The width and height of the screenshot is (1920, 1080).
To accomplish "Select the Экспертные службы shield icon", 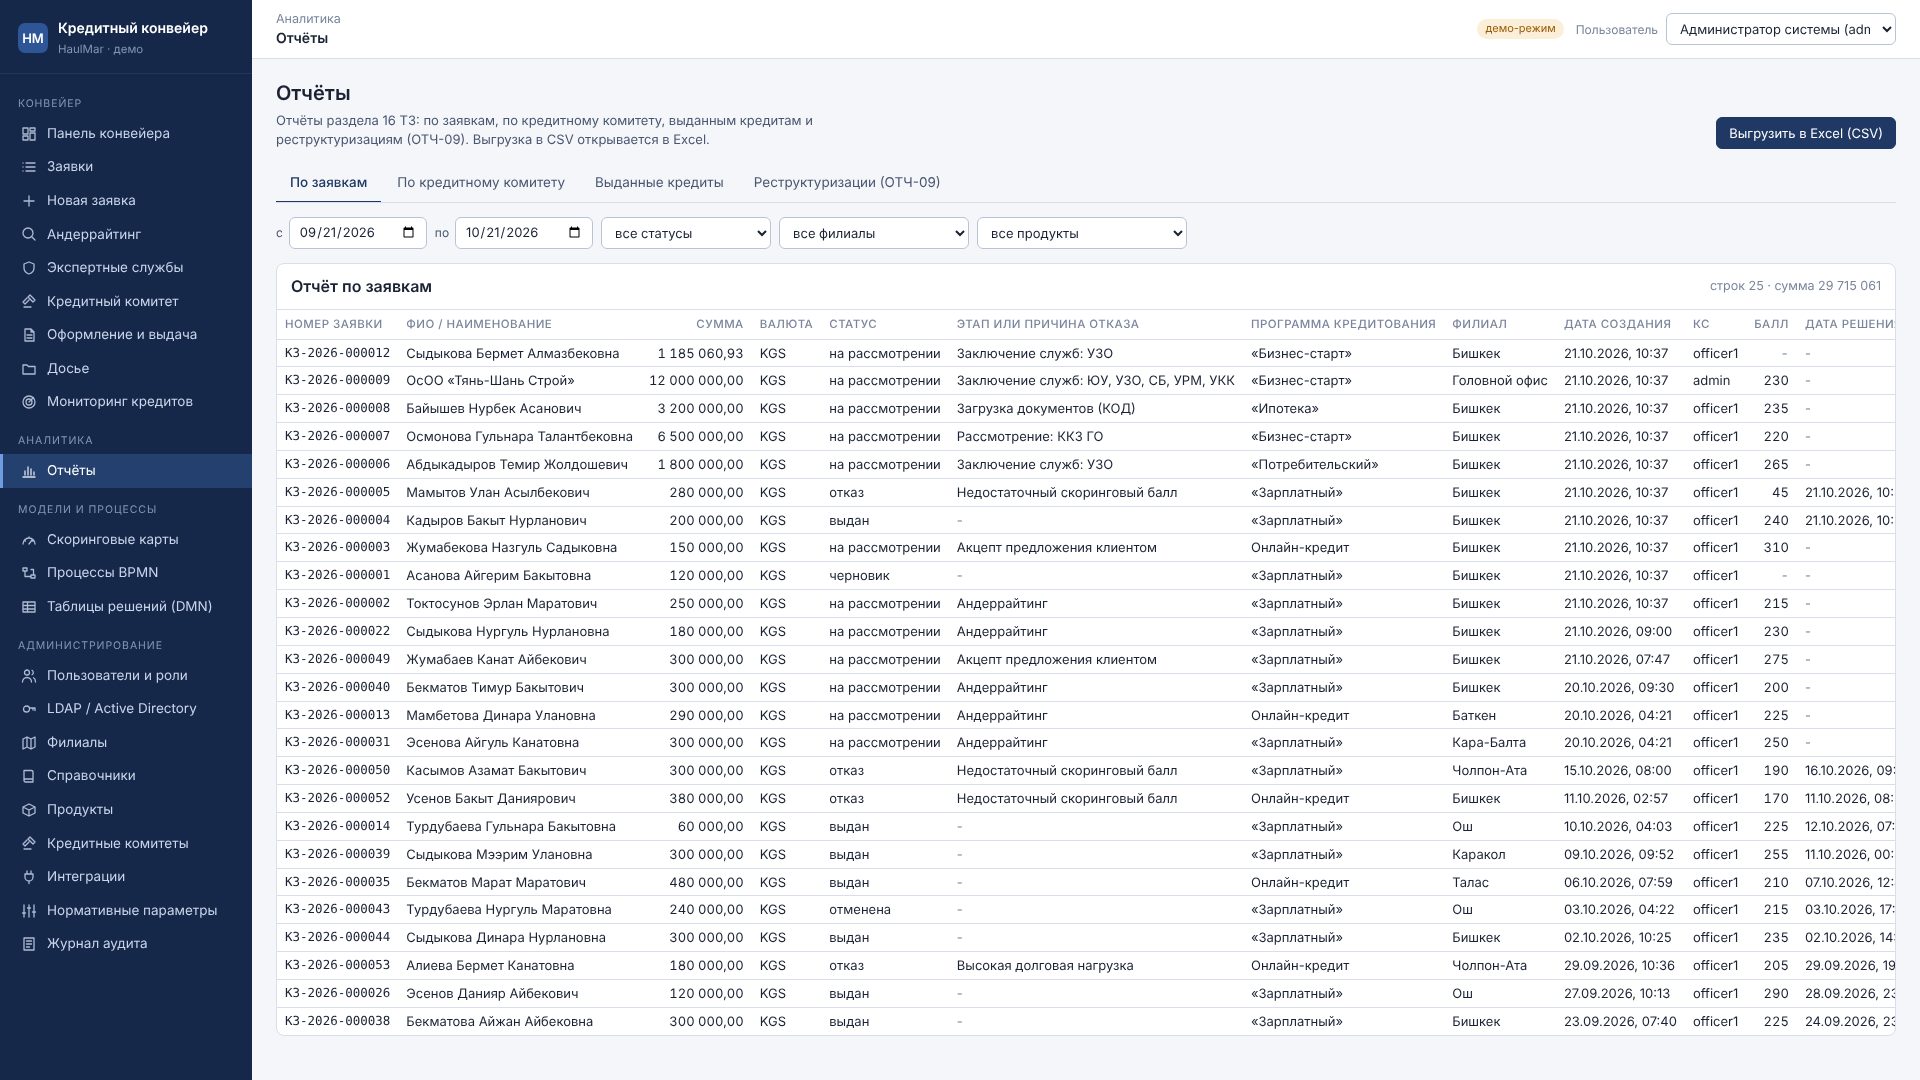I will coord(29,268).
